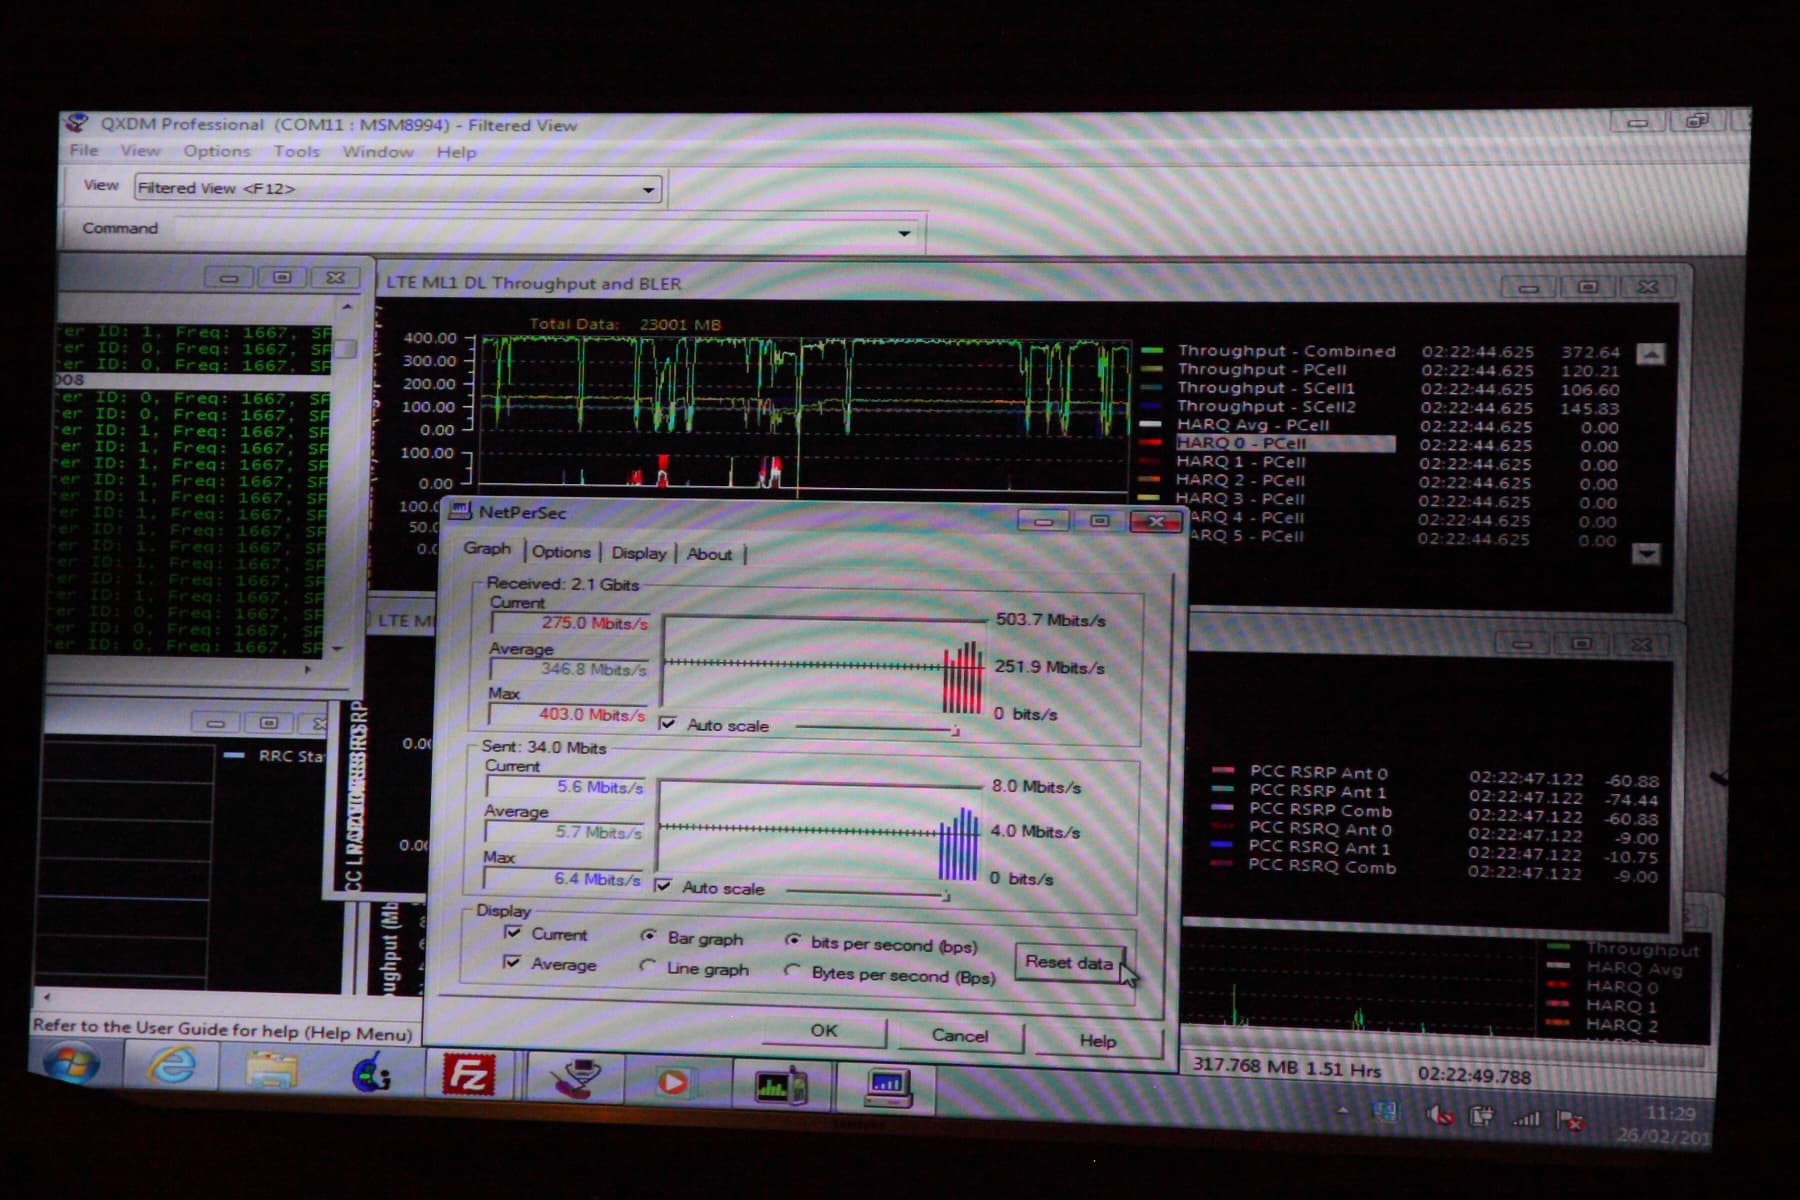
Task: Click the Windows Start orb
Action: pyautogui.click(x=72, y=1062)
